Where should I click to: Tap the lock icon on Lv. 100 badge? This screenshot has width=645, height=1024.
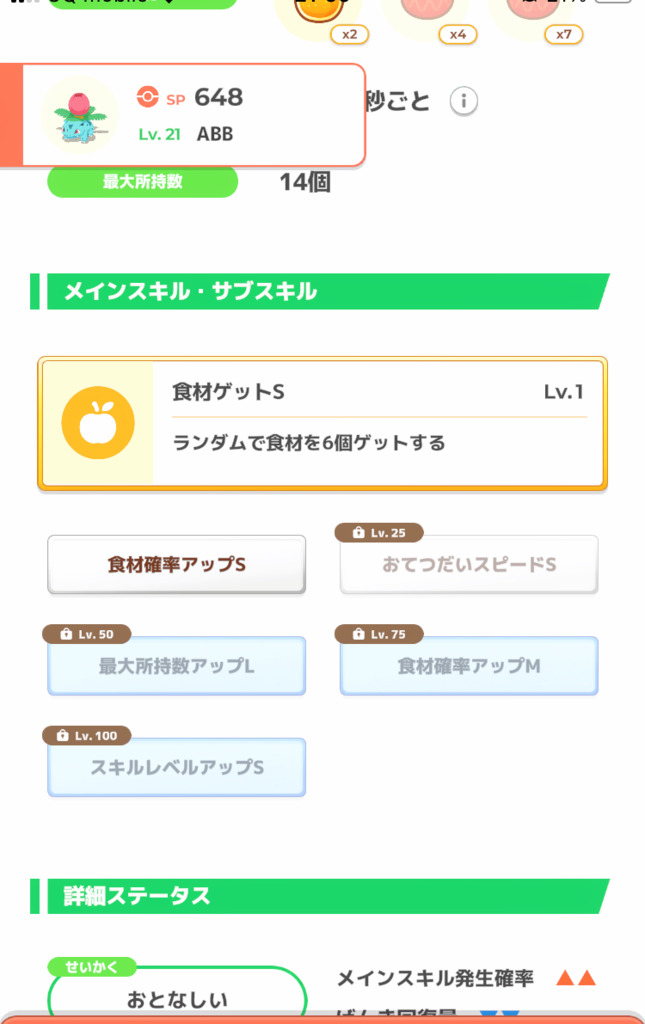click(x=63, y=735)
